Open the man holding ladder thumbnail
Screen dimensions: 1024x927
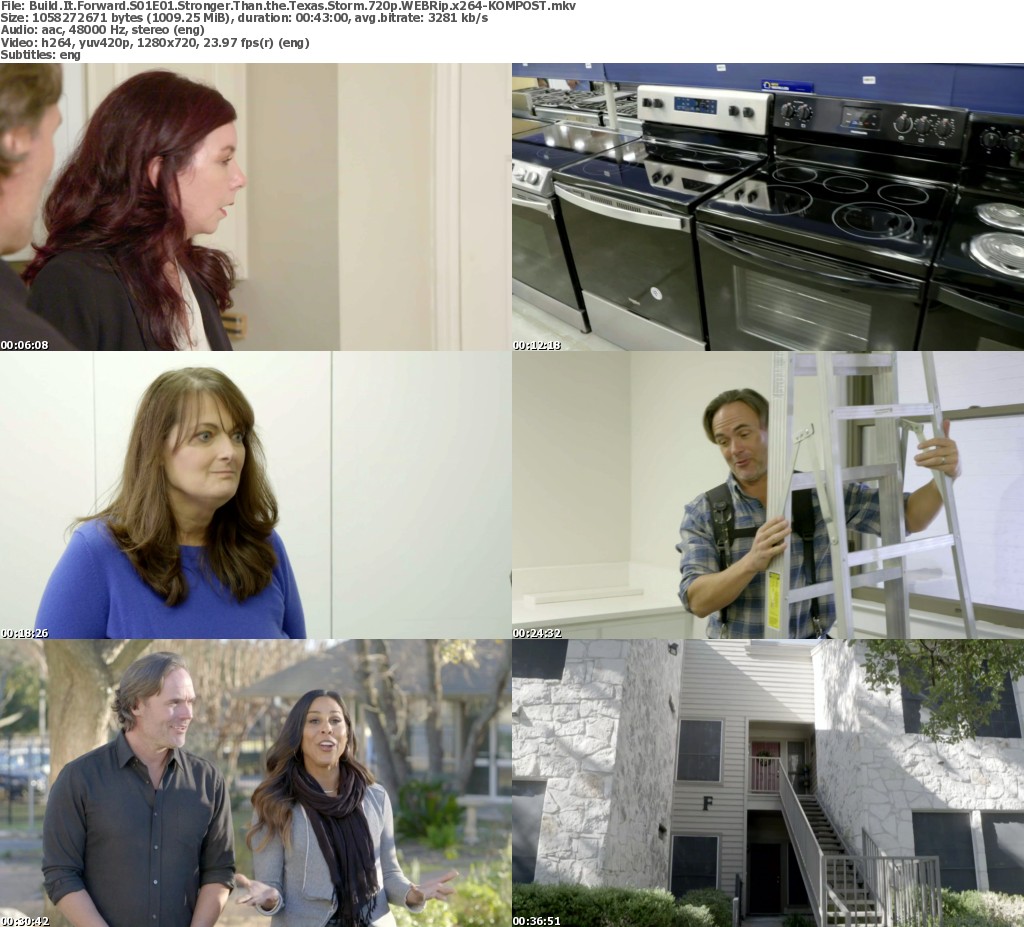pos(768,495)
